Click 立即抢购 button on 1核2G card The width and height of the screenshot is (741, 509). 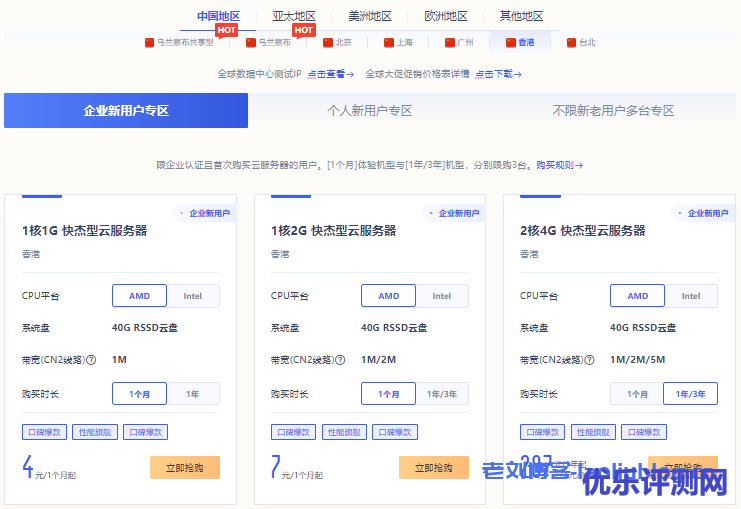(433, 467)
